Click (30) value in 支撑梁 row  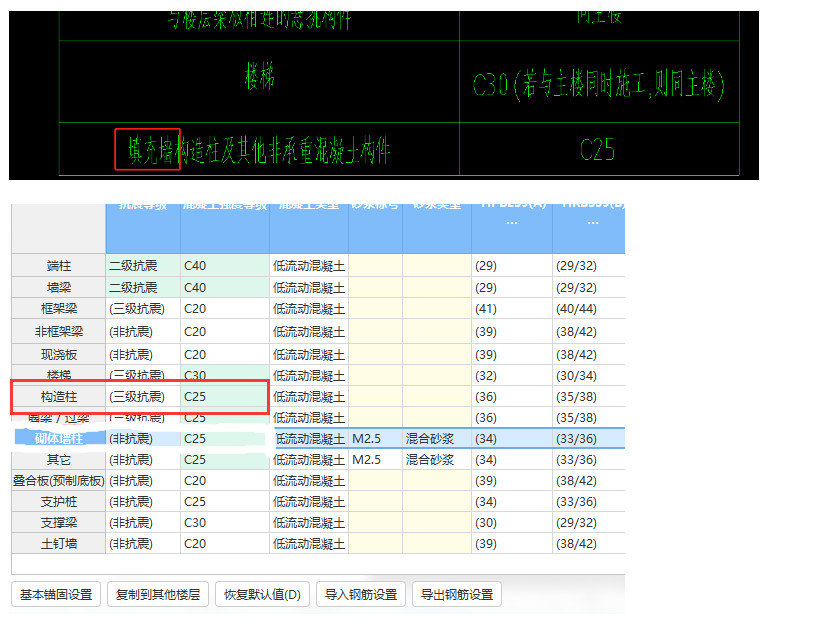pyautogui.click(x=512, y=523)
